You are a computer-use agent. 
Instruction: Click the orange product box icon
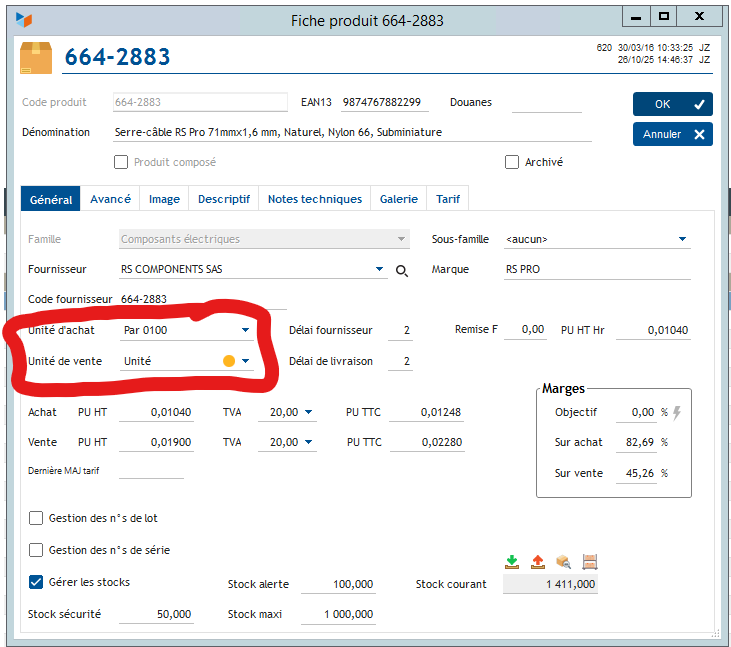36,57
